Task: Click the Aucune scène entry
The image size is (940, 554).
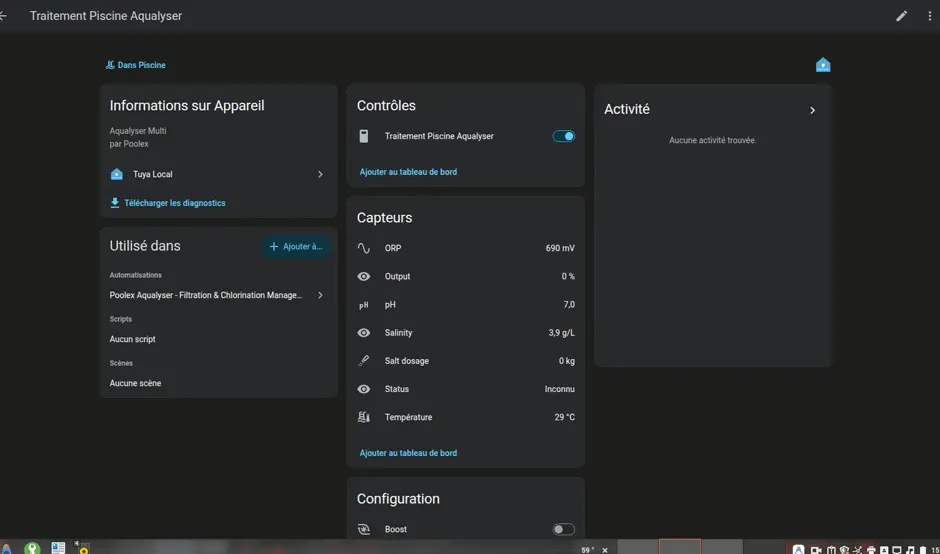Action: pyautogui.click(x=135, y=383)
